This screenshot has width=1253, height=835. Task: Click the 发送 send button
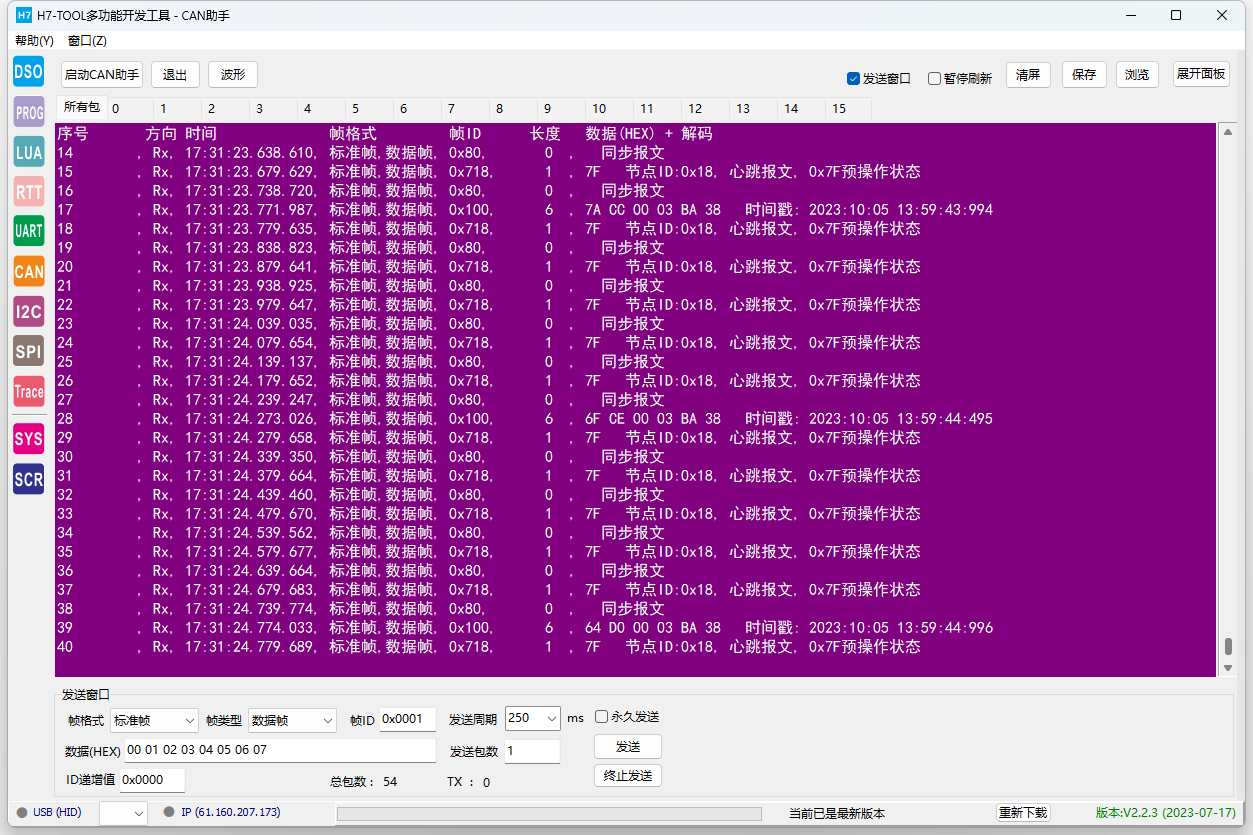[x=628, y=747]
